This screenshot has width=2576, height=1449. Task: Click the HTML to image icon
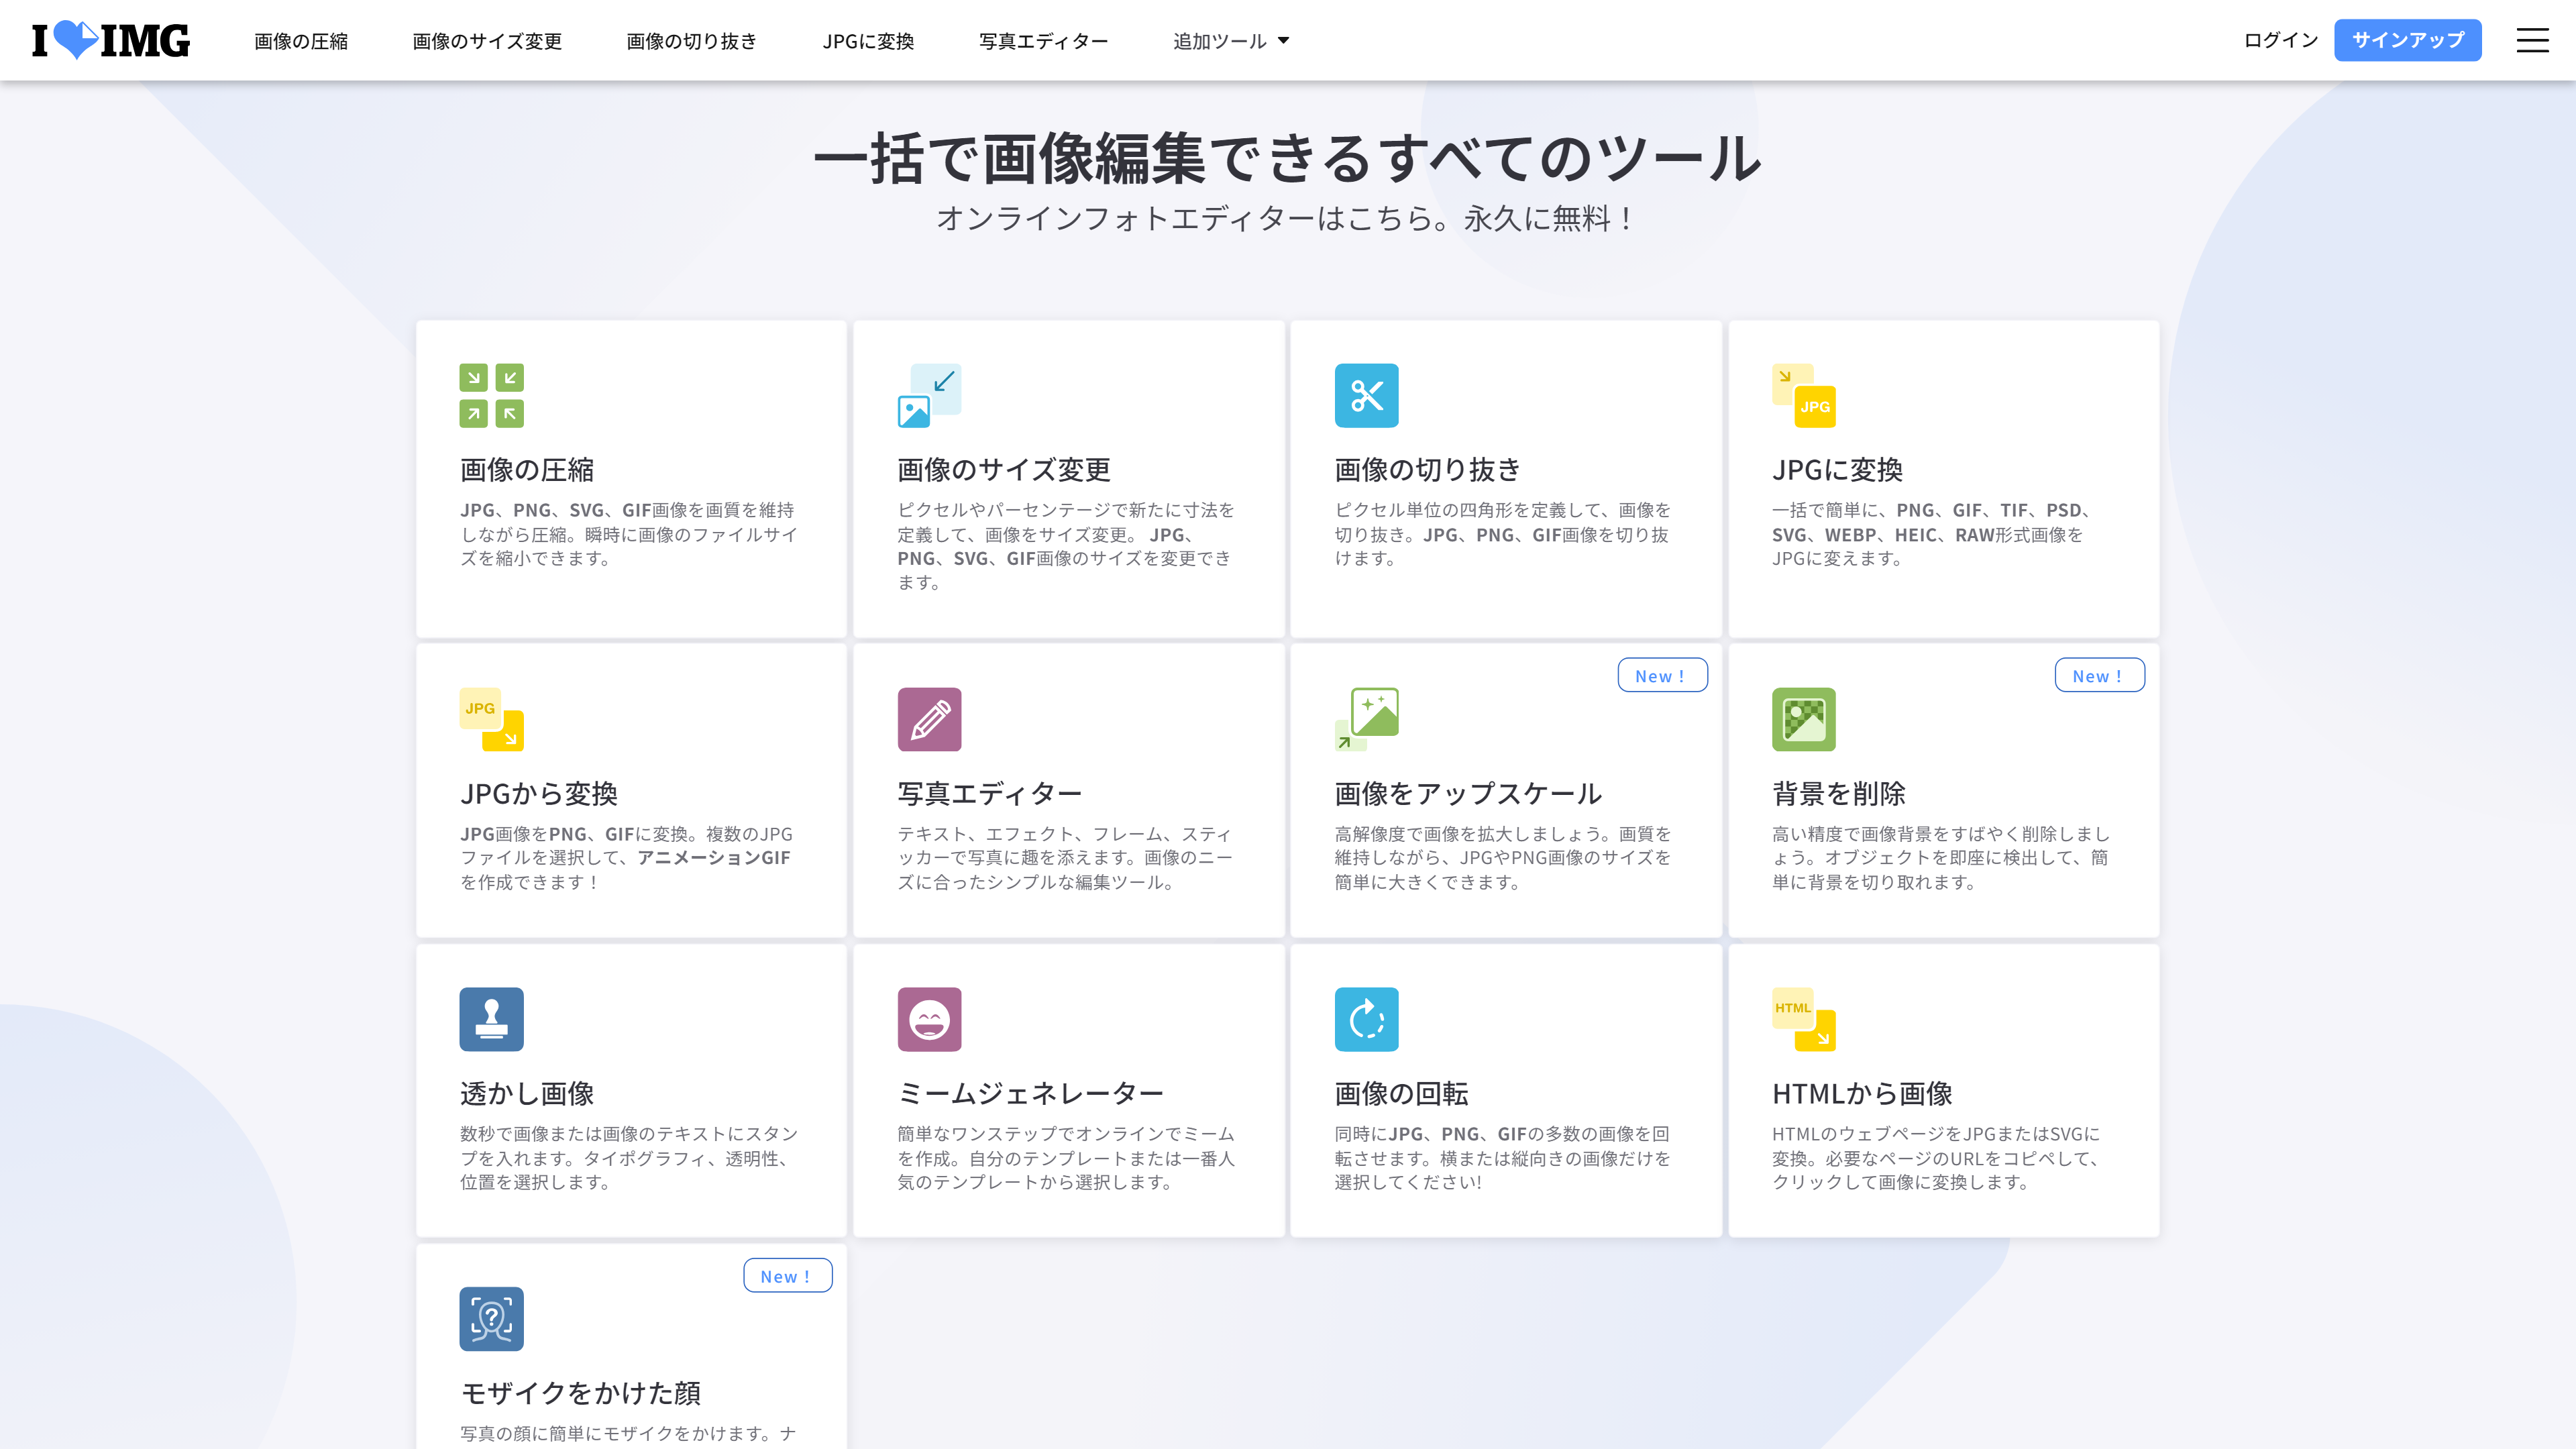point(1803,1019)
